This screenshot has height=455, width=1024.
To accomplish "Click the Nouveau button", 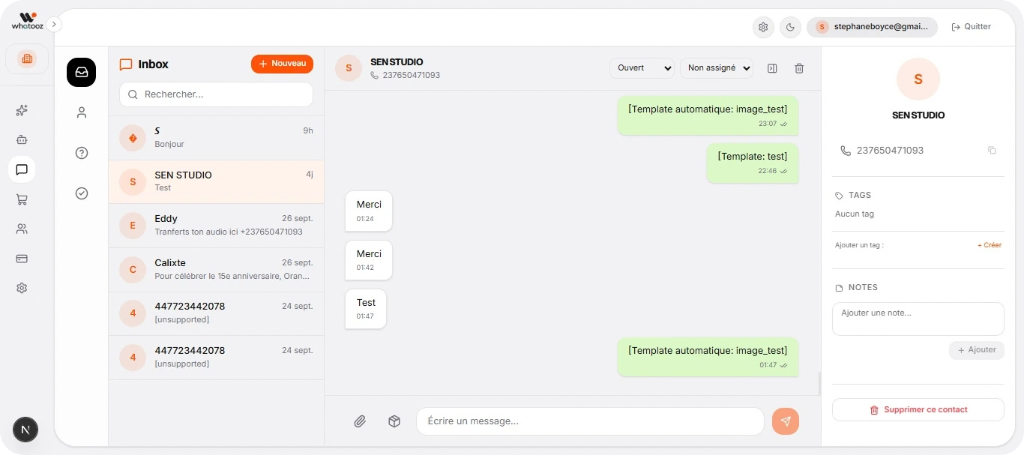I will (282, 63).
